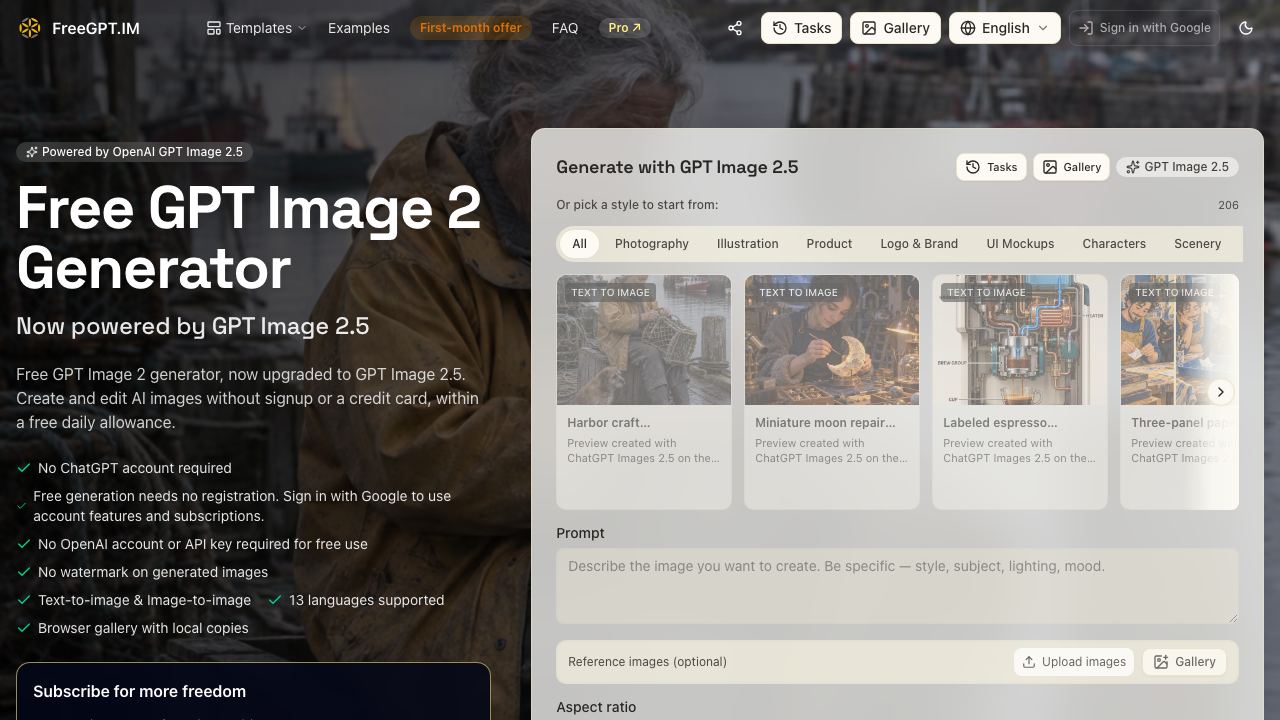
Task: Switch to the Photography tab
Action: click(x=652, y=244)
